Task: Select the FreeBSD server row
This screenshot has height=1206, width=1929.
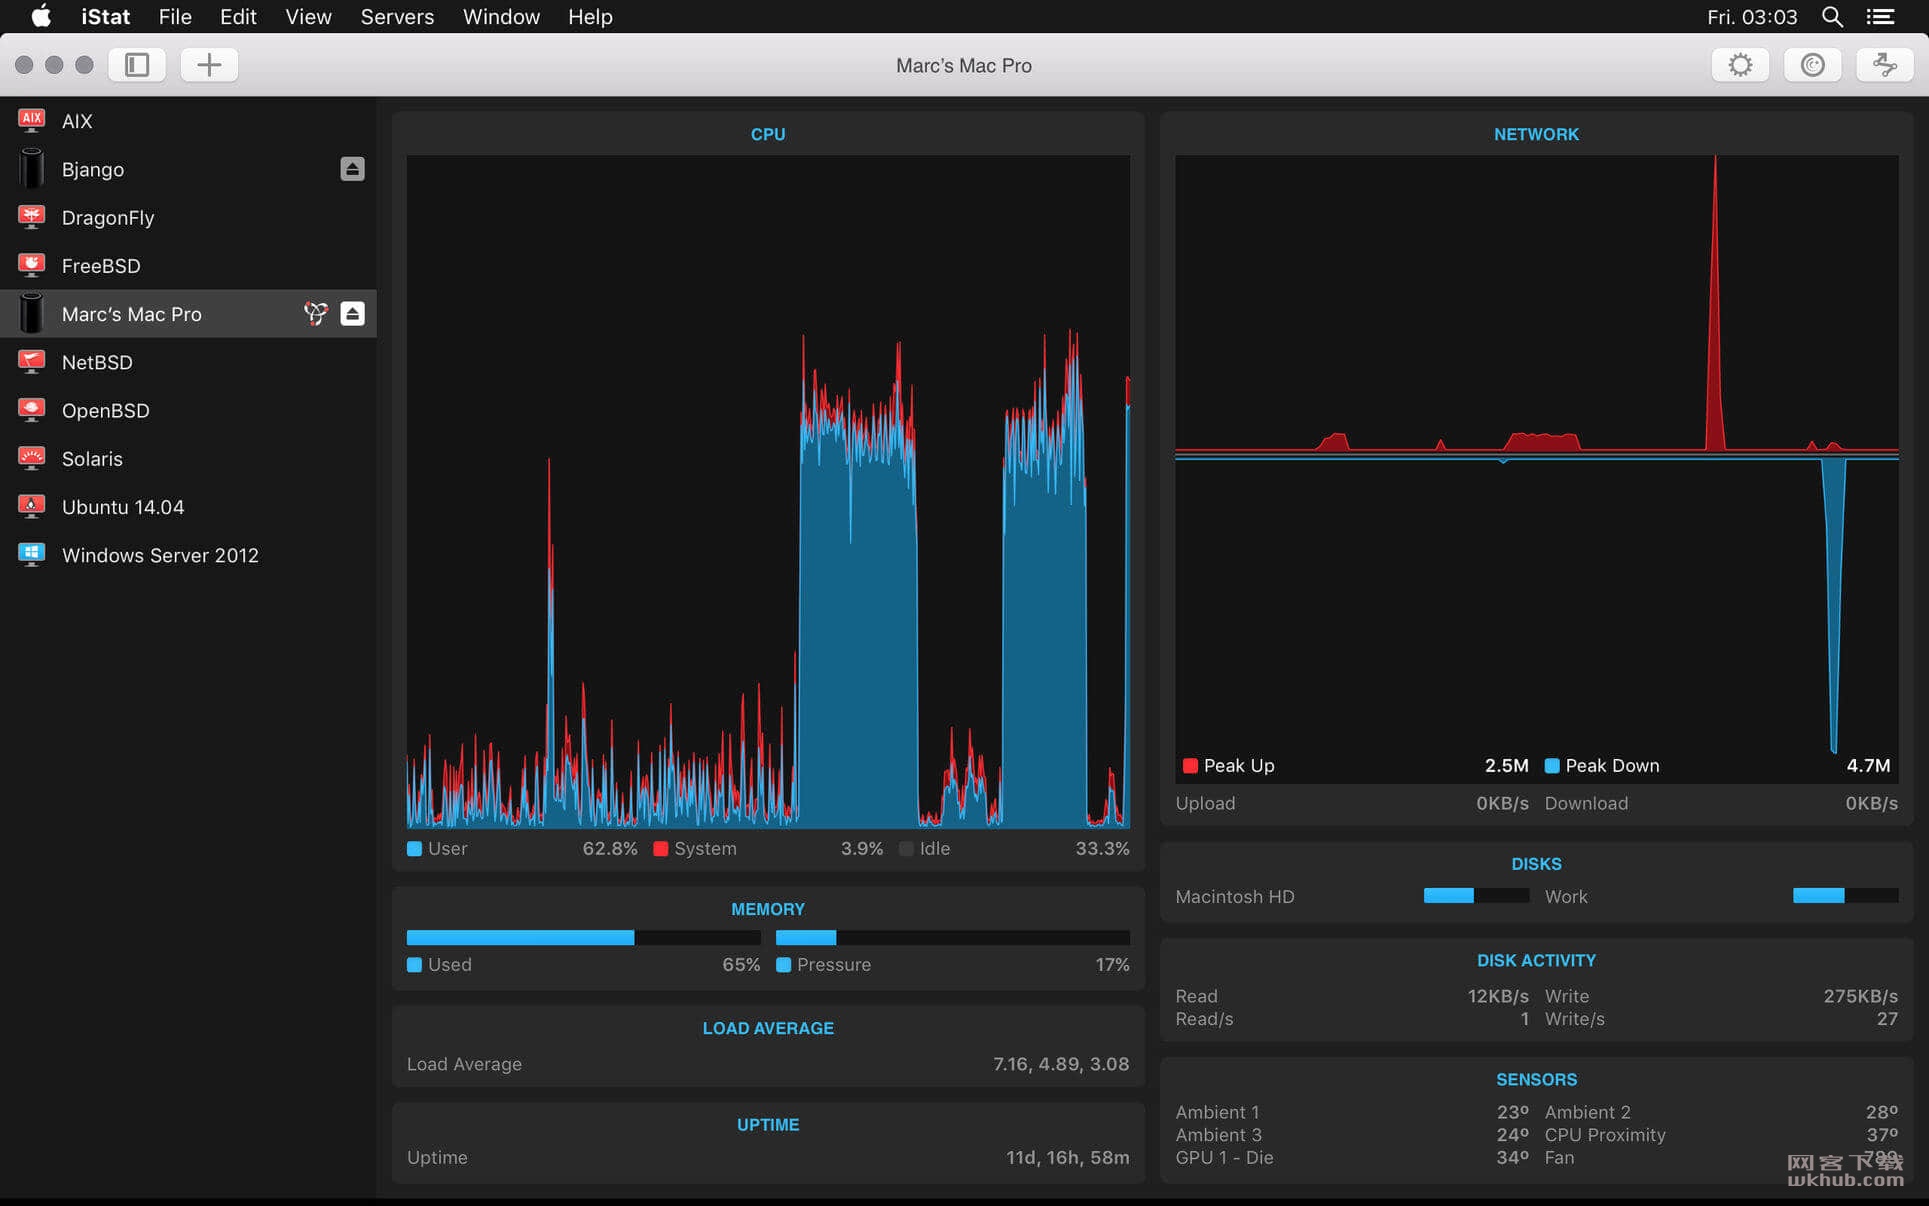Action: tap(188, 265)
